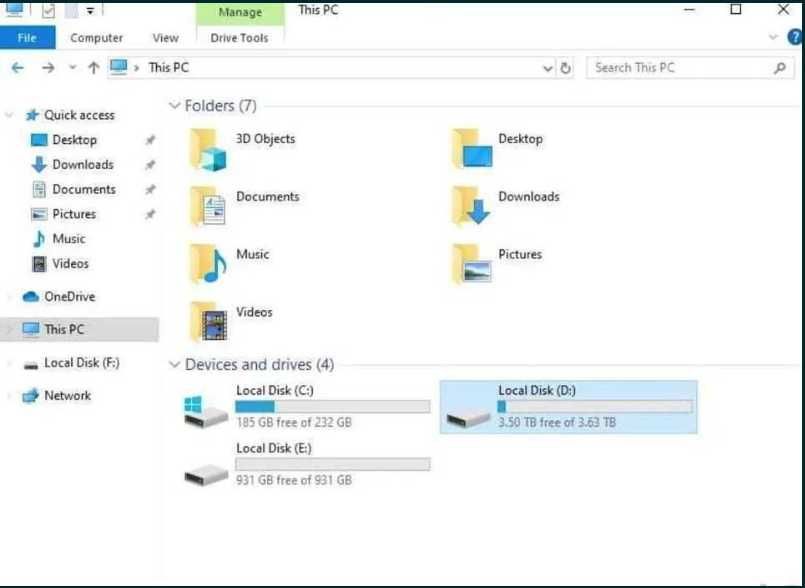Open the File menu
This screenshot has width=805, height=588.
(x=27, y=38)
